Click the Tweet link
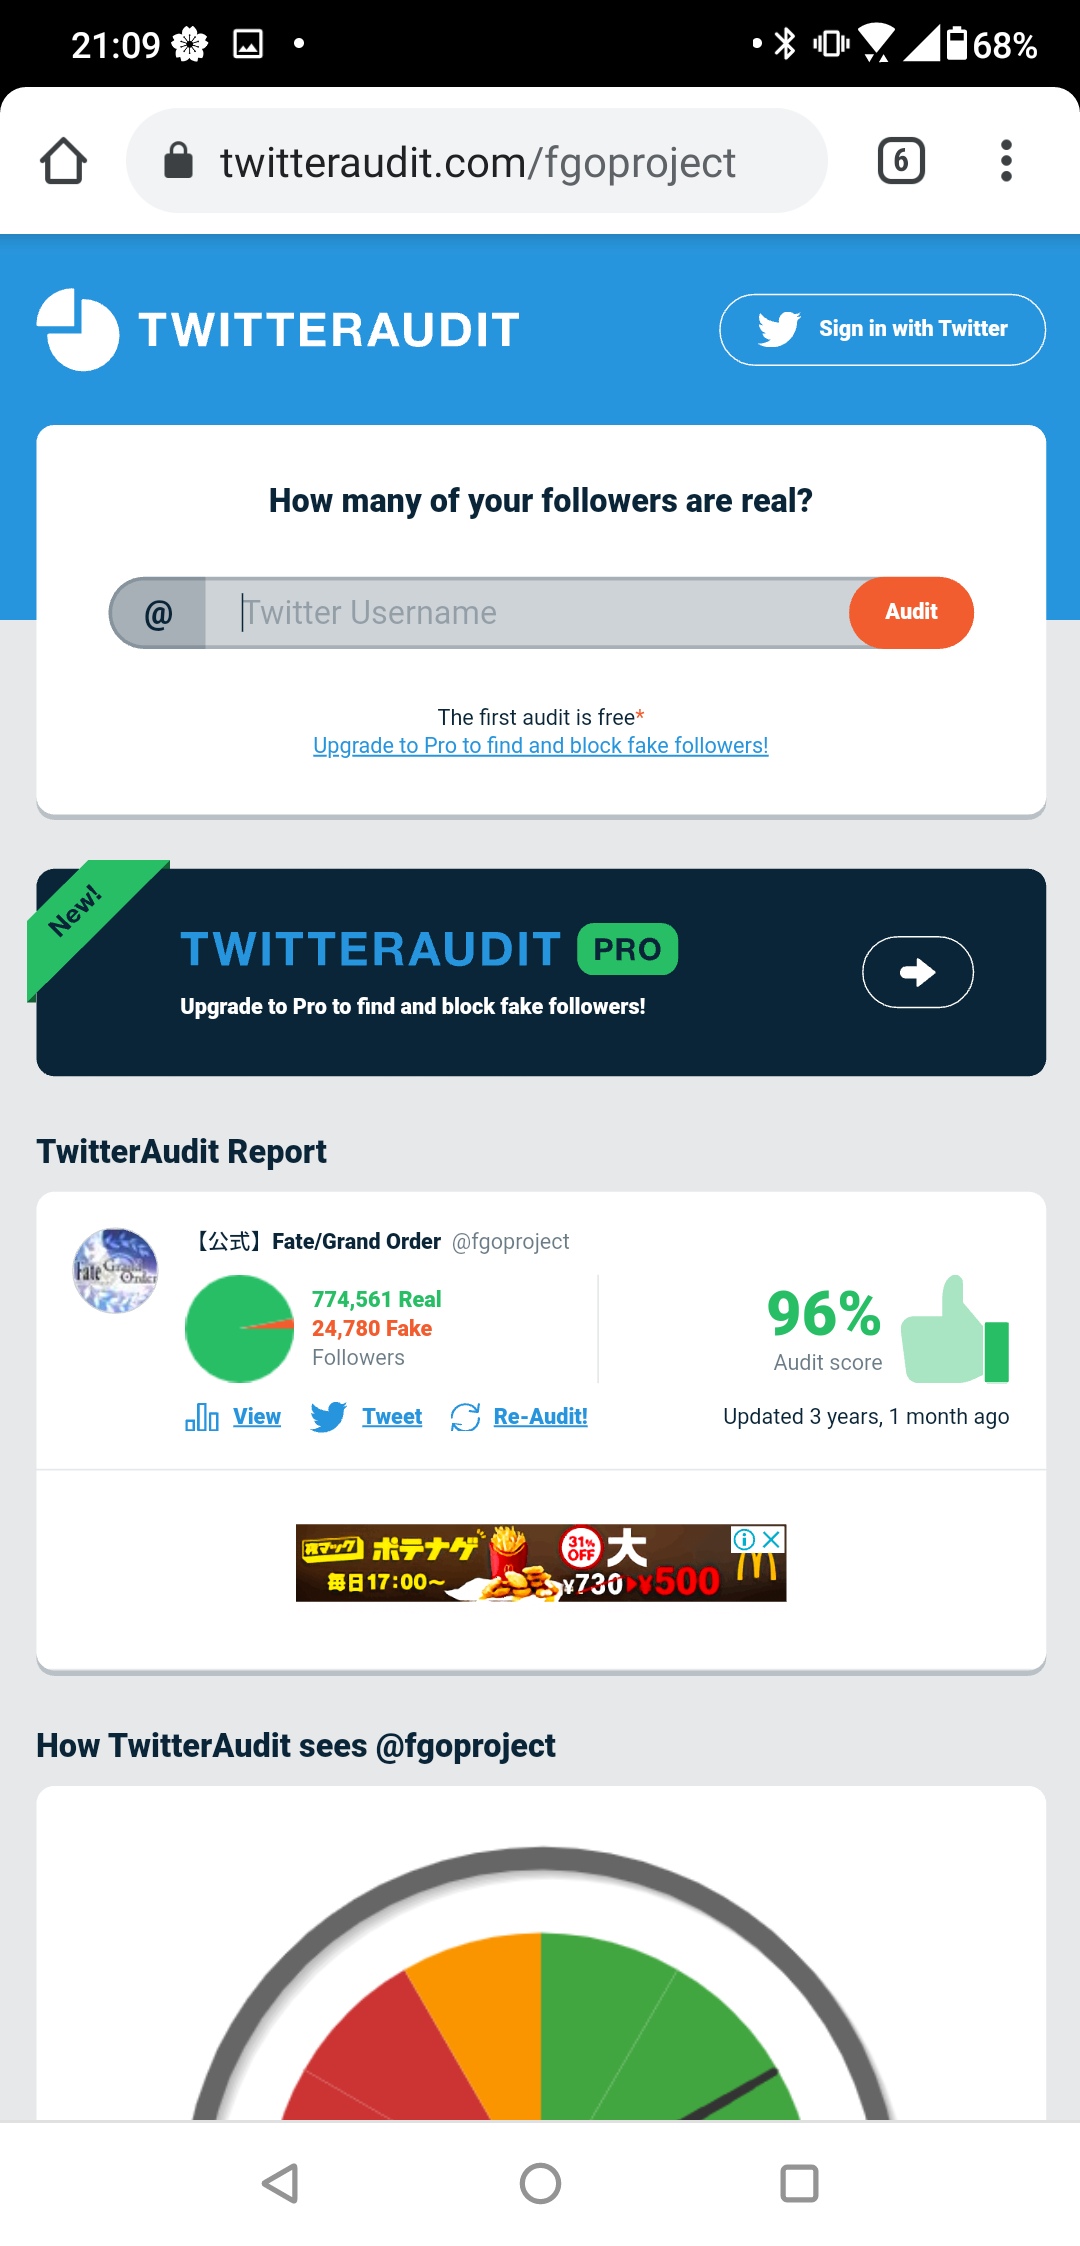Screen dimensions: 1080x2246 (x=392, y=1416)
